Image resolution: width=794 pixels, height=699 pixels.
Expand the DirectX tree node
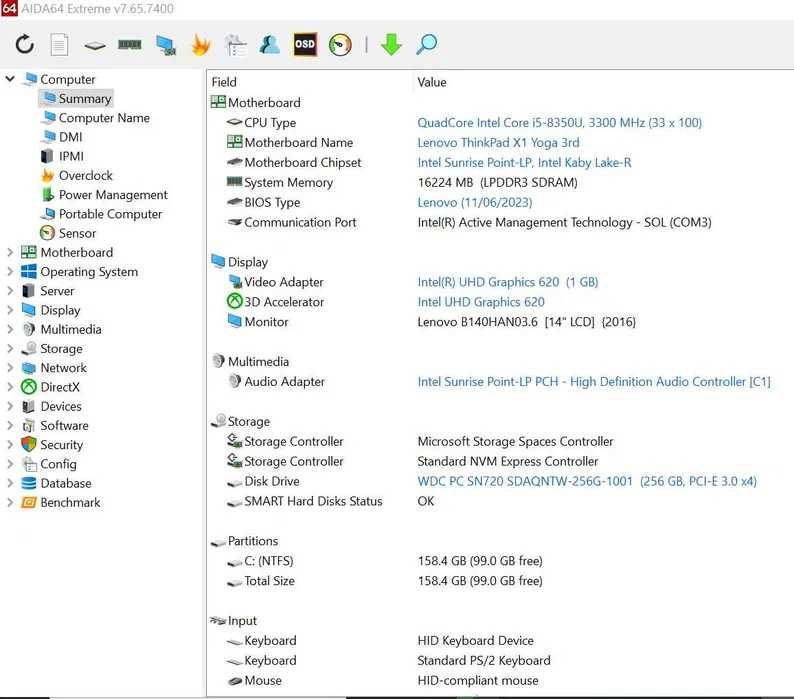point(10,387)
